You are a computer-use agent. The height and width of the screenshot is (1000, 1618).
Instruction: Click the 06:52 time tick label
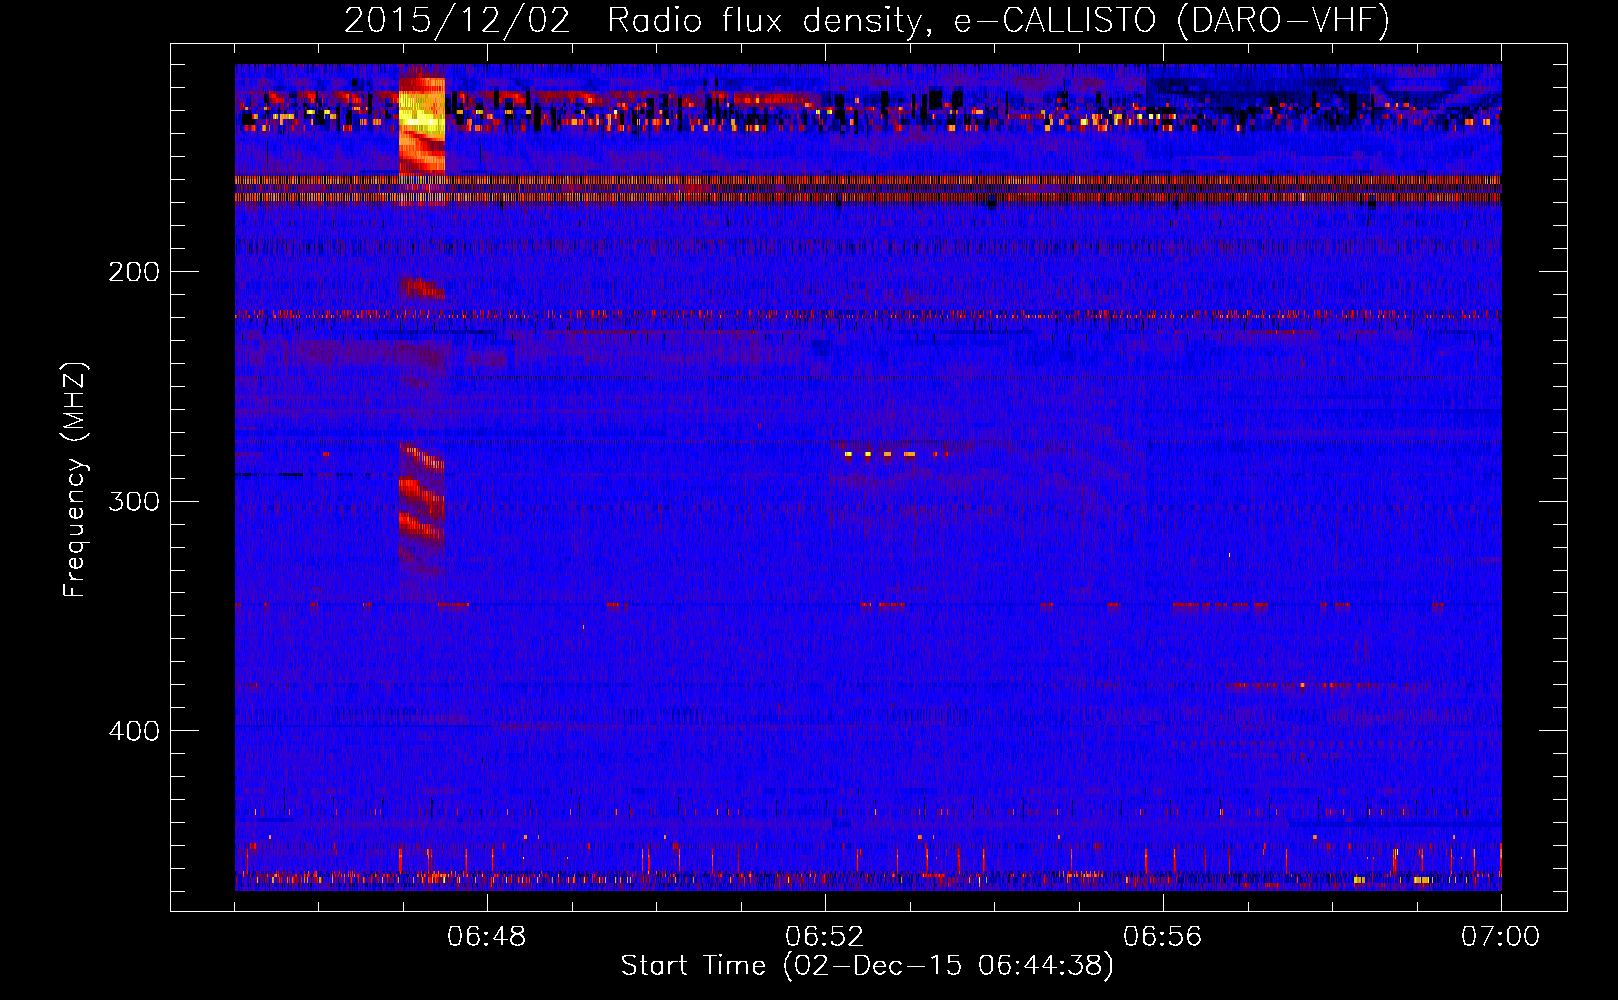pyautogui.click(x=825, y=936)
